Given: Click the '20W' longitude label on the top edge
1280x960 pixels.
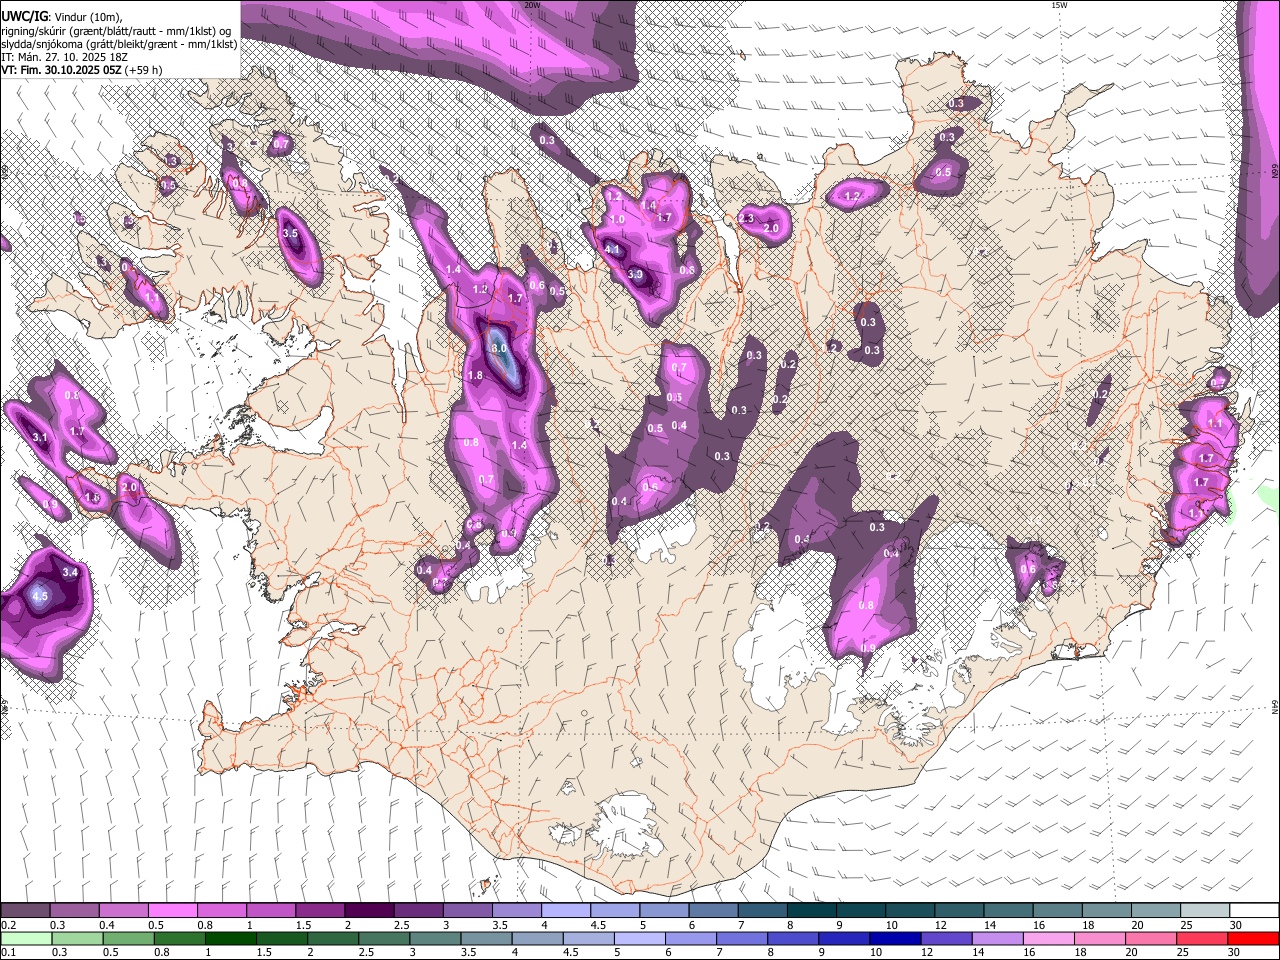Looking at the screenshot, I should point(532,5).
